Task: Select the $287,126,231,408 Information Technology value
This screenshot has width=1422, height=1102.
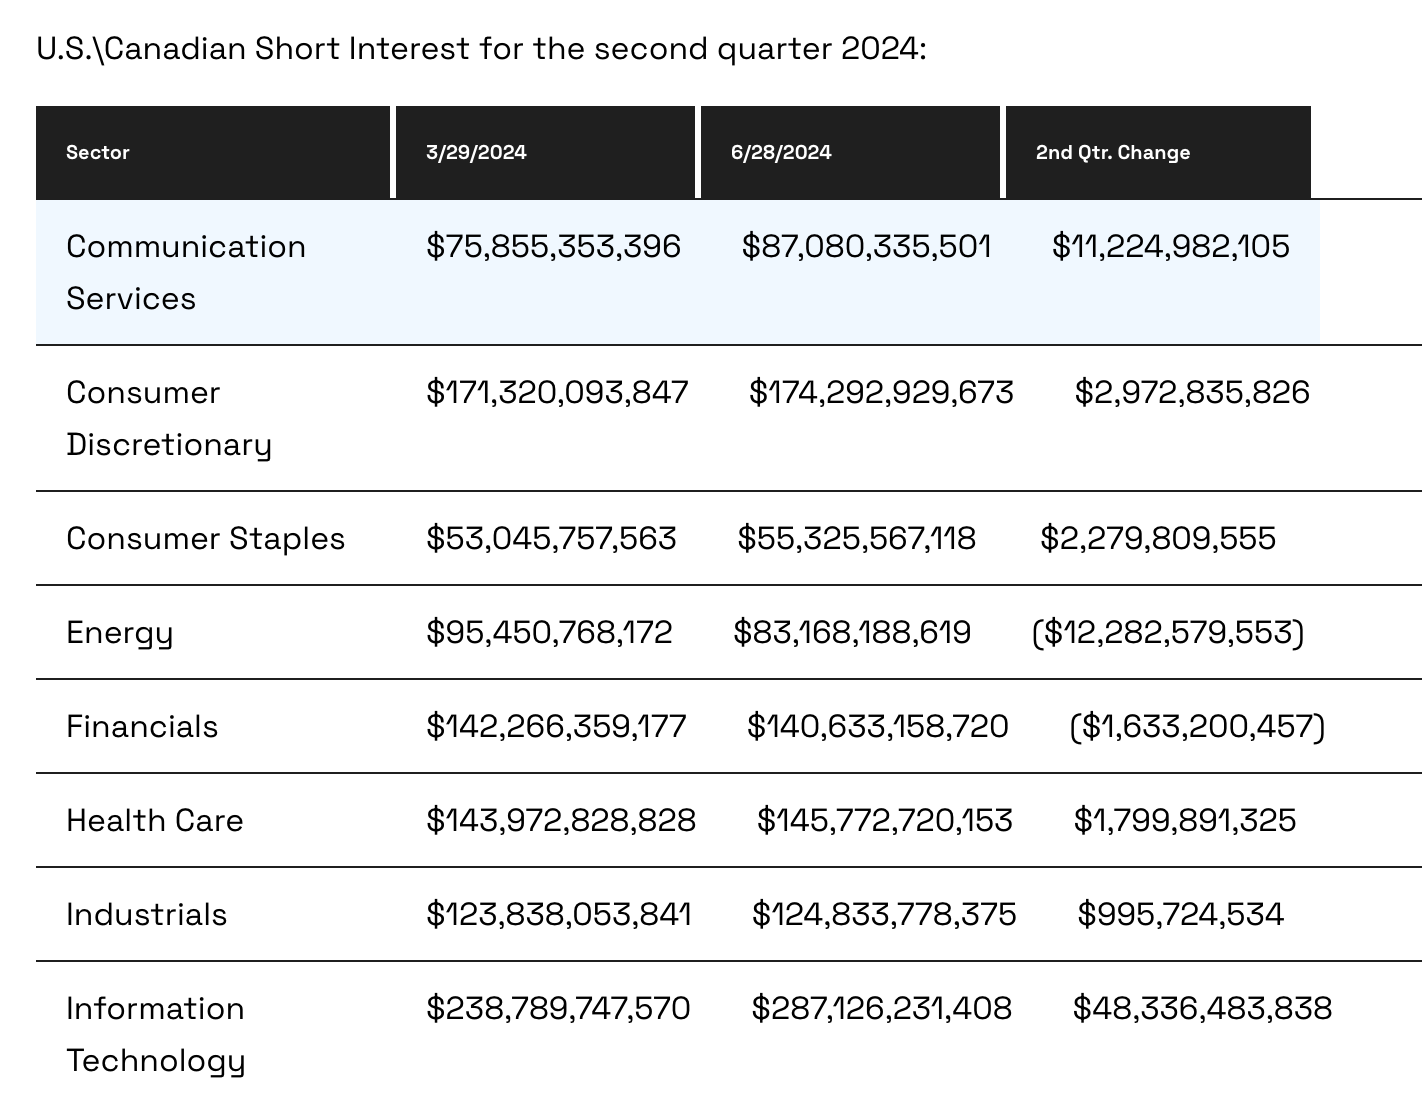Action: [x=881, y=1009]
